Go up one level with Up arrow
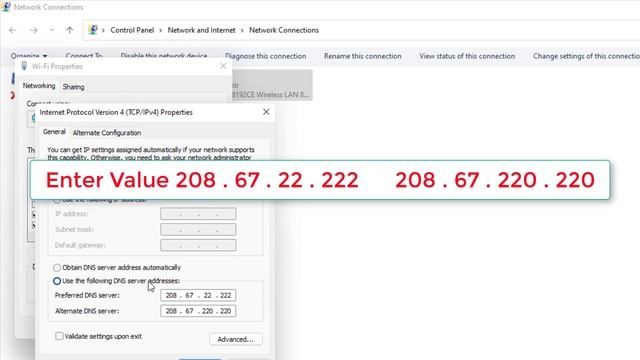The width and height of the screenshot is (640, 360). pyautogui.click(x=69, y=30)
